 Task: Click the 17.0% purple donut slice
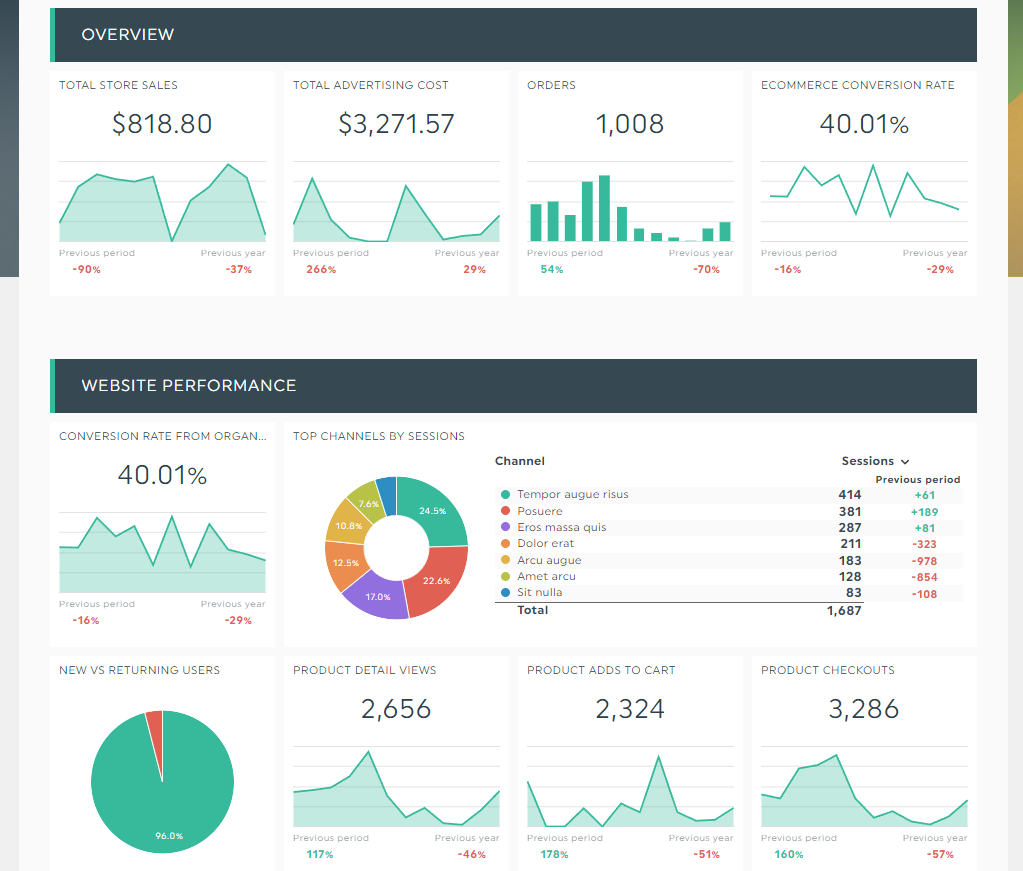pos(376,598)
